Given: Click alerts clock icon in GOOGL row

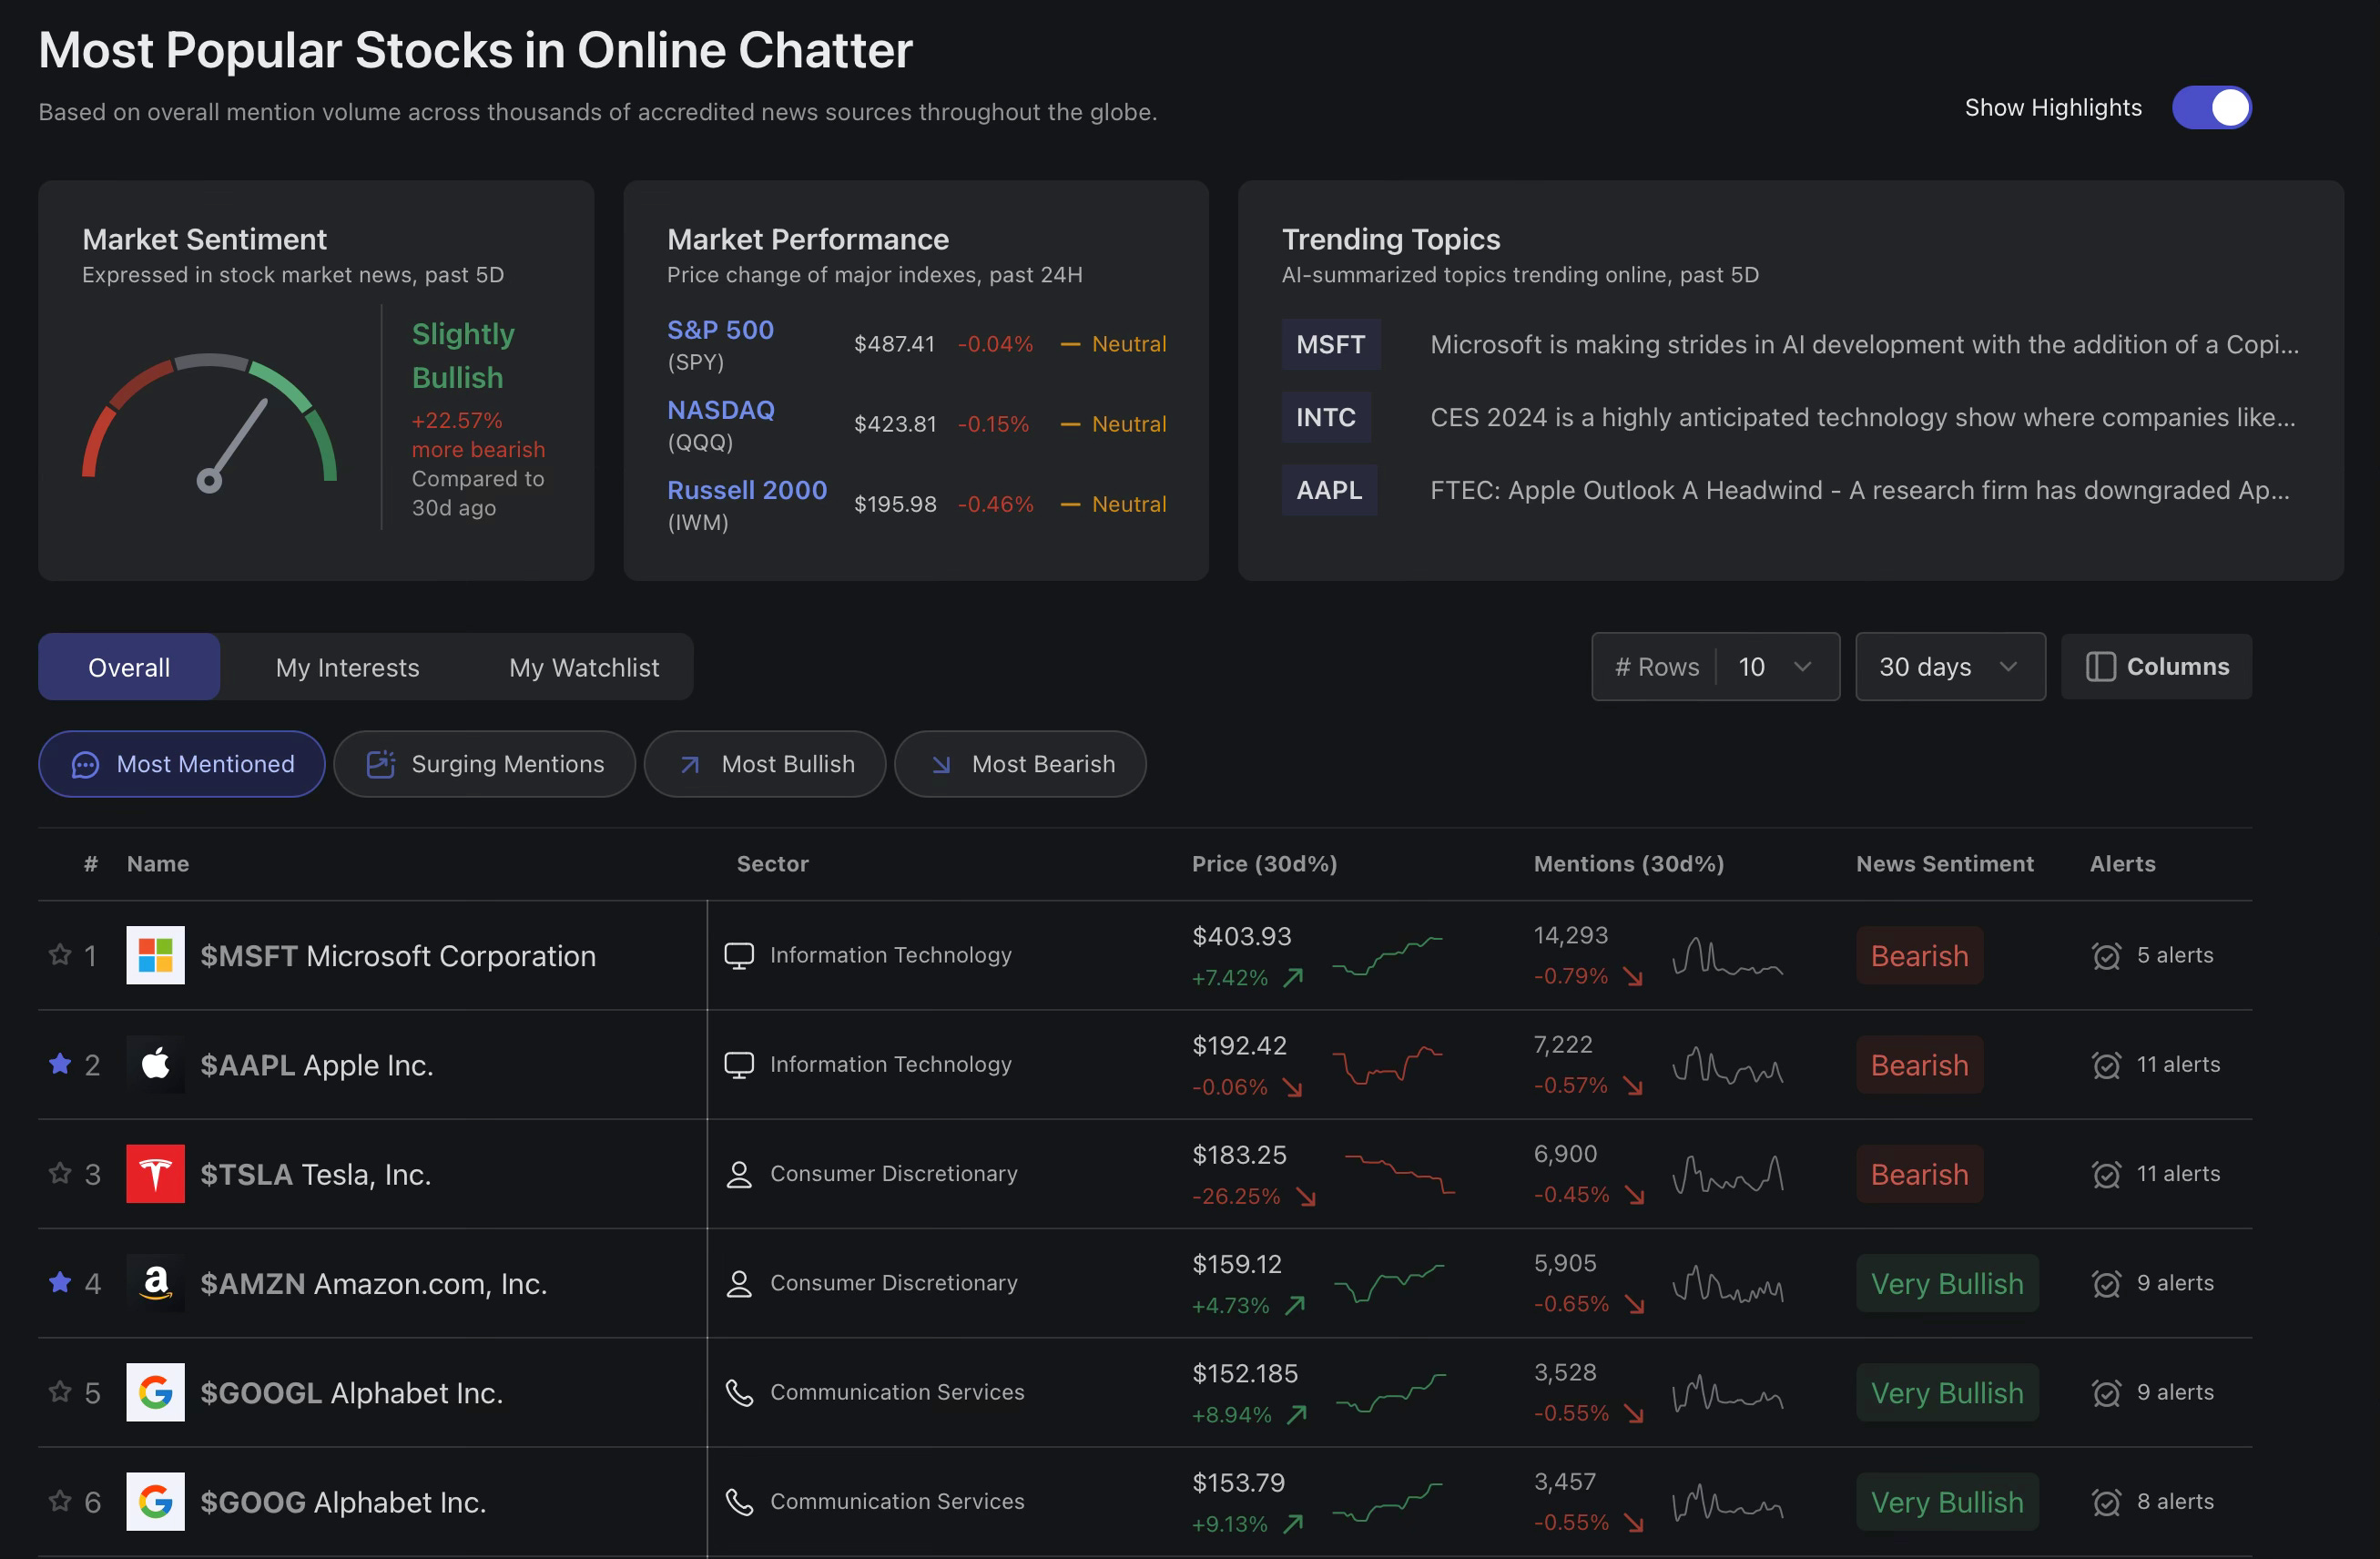Looking at the screenshot, I should point(2106,1393).
